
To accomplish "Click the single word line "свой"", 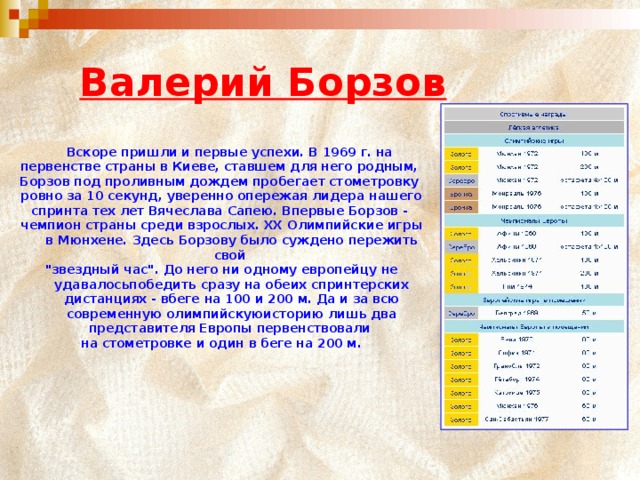I will click(x=230, y=256).
